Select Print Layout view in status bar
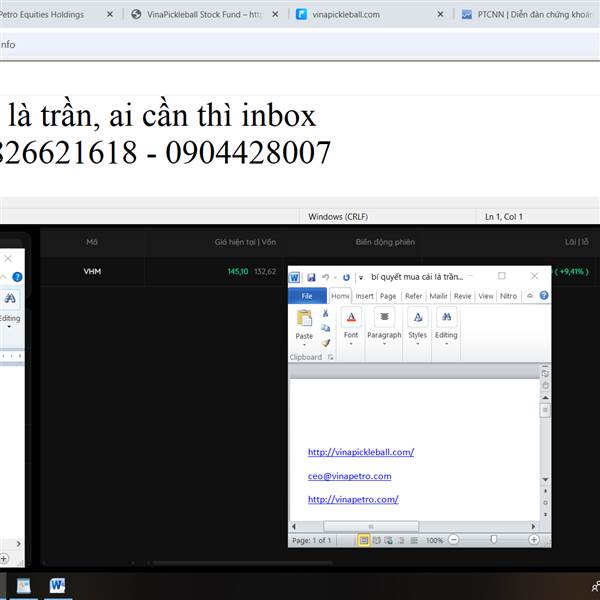Screen dimensions: 600x600 pos(364,540)
